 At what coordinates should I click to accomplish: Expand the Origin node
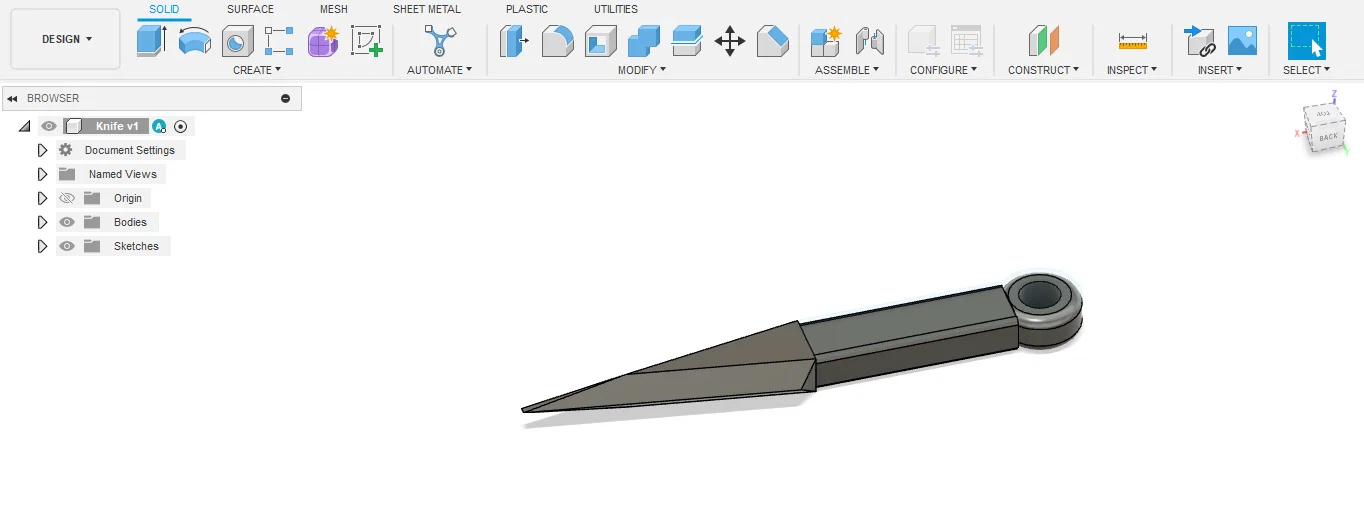(x=42, y=198)
